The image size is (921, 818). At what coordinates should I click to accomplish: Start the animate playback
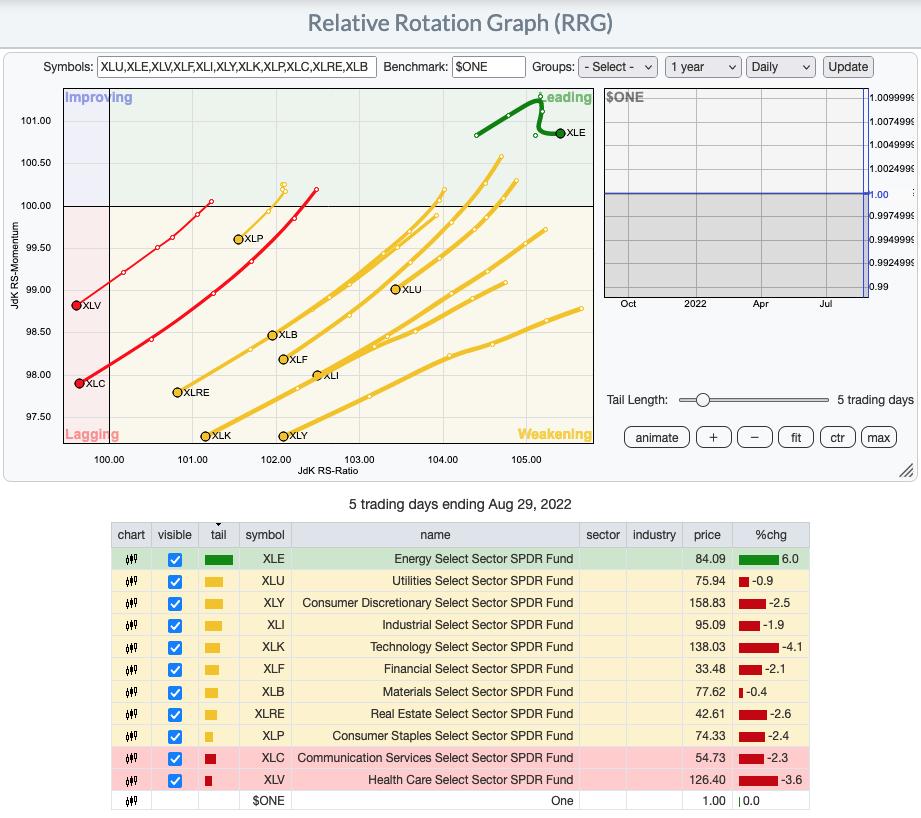pyautogui.click(x=657, y=437)
